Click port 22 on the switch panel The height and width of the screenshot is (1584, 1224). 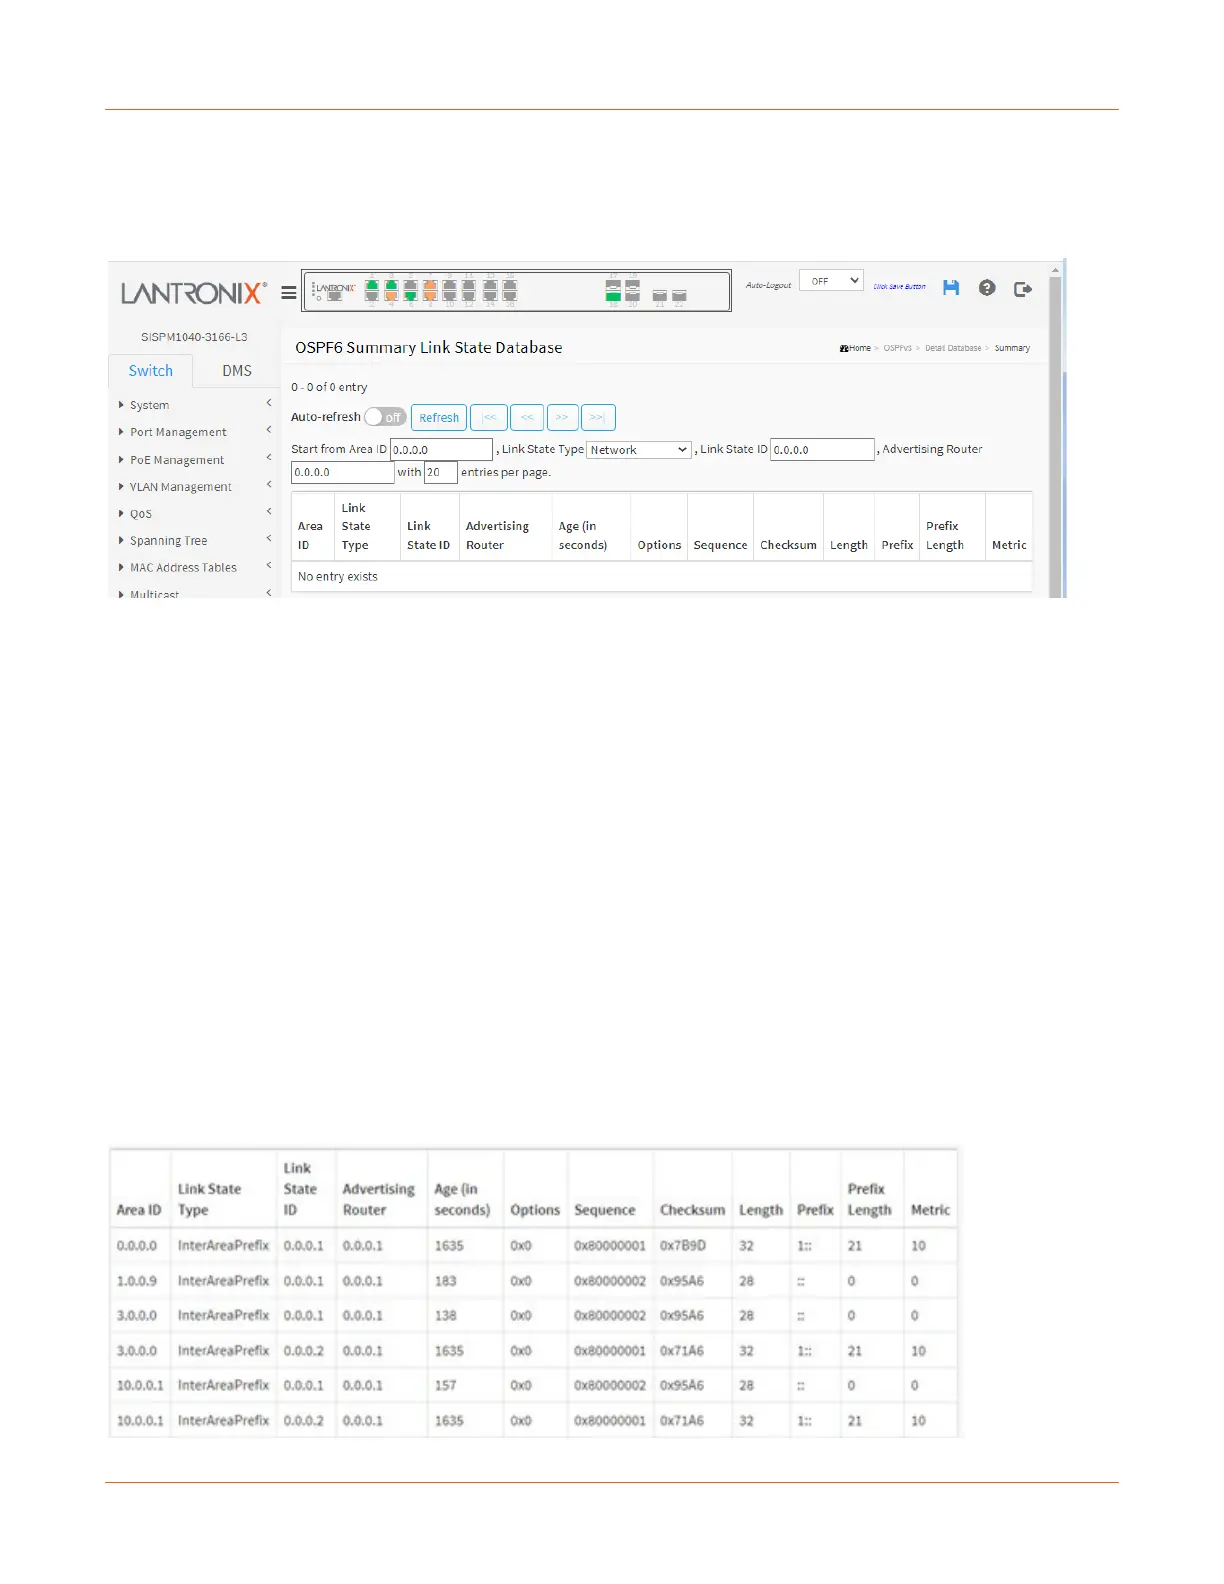(679, 296)
